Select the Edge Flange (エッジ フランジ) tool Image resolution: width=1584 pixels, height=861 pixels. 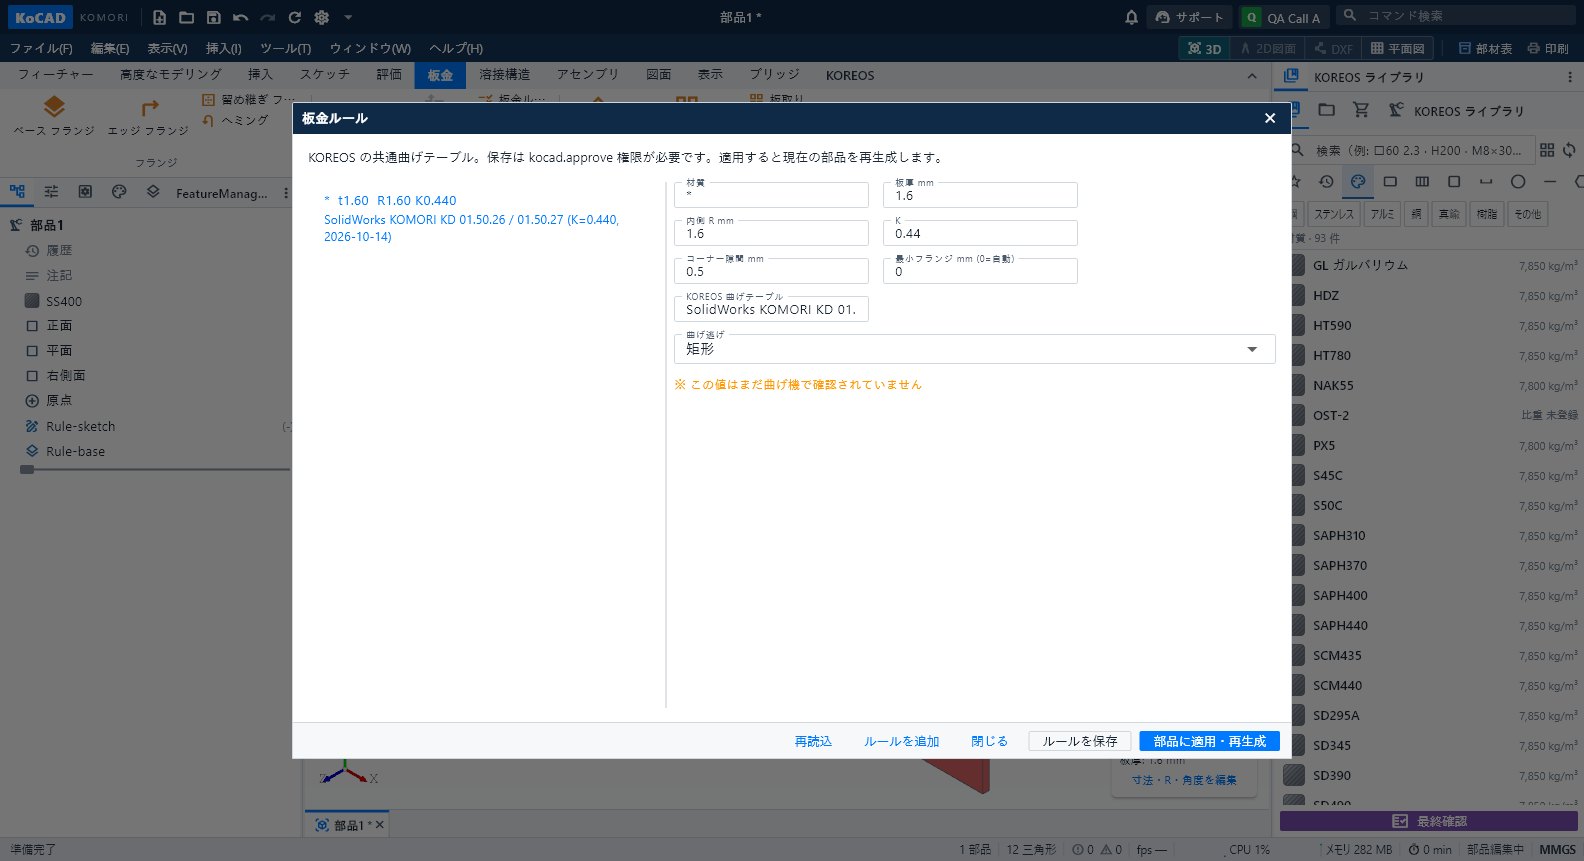tap(148, 116)
